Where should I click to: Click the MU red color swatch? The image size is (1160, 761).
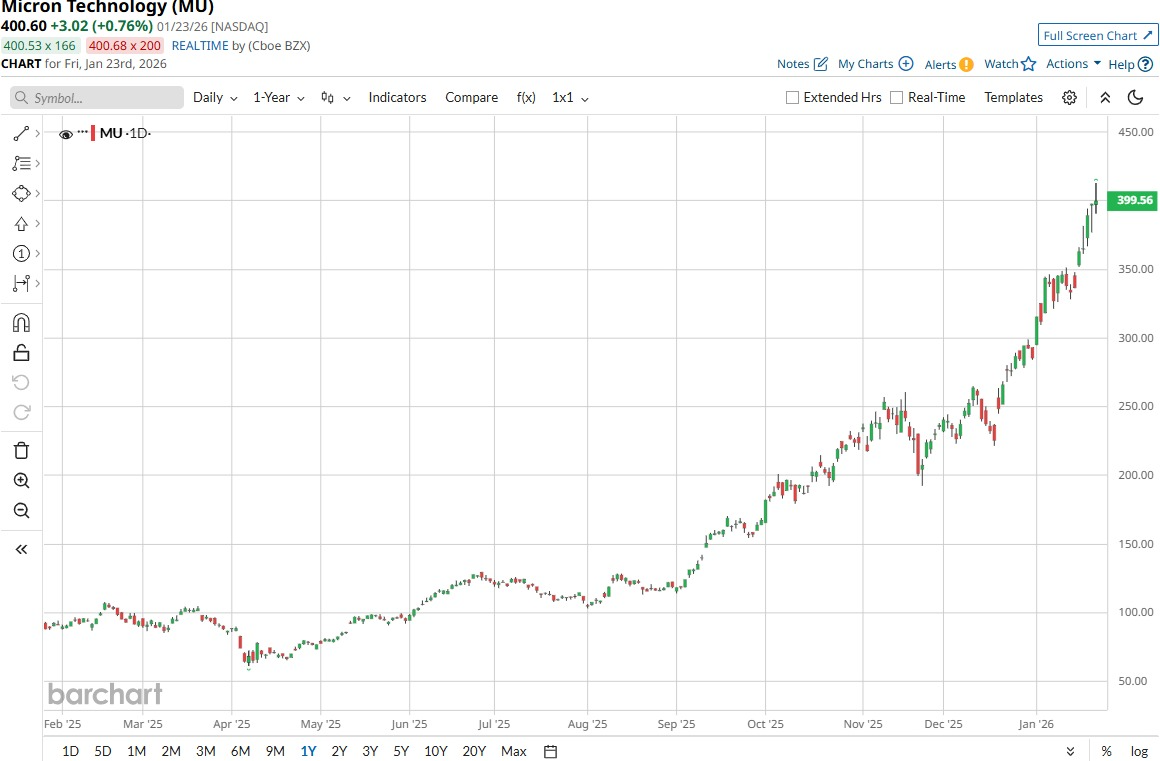tap(92, 133)
